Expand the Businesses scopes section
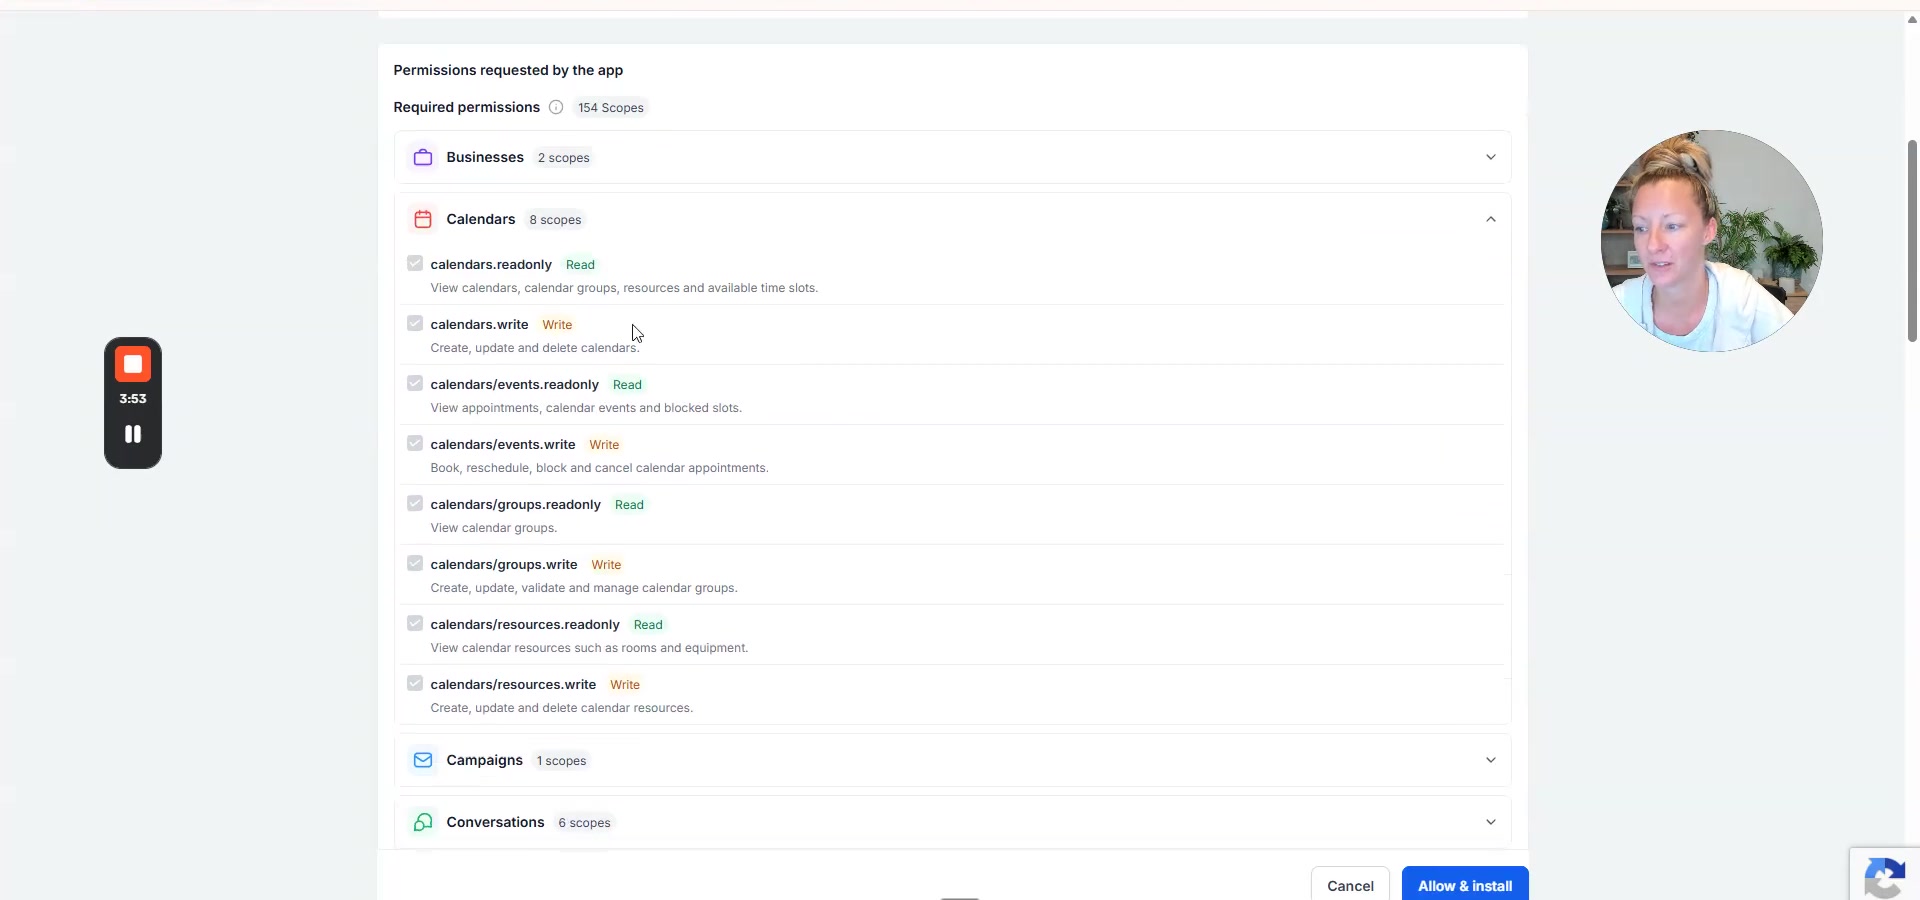Image resolution: width=1920 pixels, height=900 pixels. point(1490,158)
